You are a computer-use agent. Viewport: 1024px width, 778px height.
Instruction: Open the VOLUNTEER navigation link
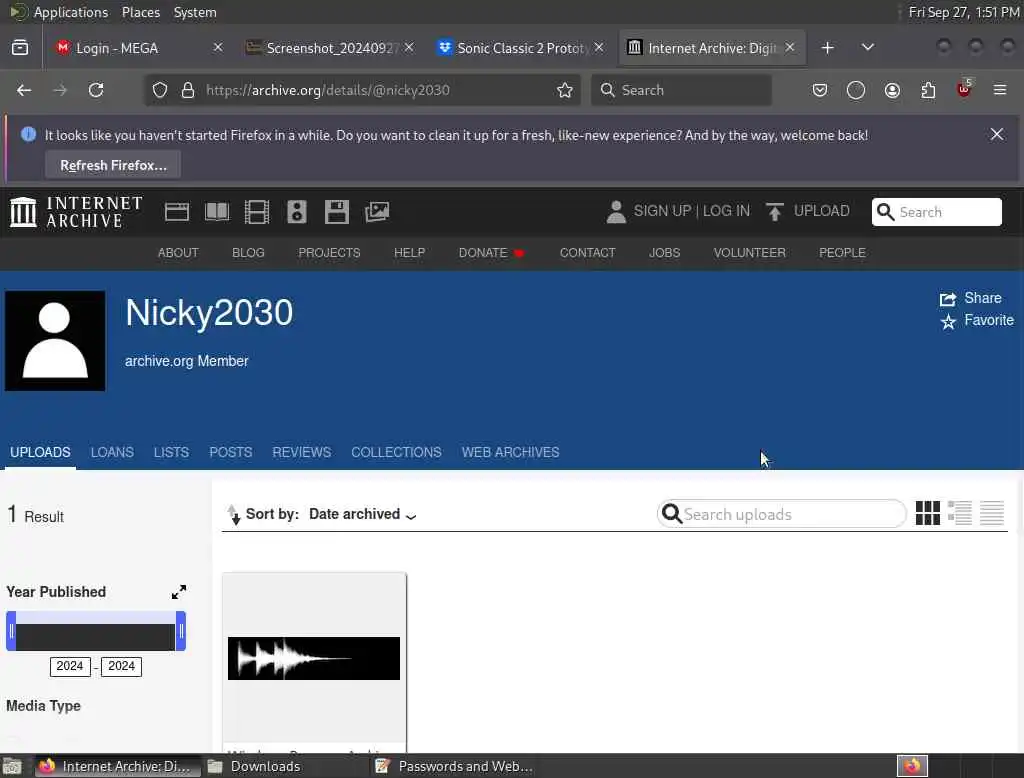point(750,253)
